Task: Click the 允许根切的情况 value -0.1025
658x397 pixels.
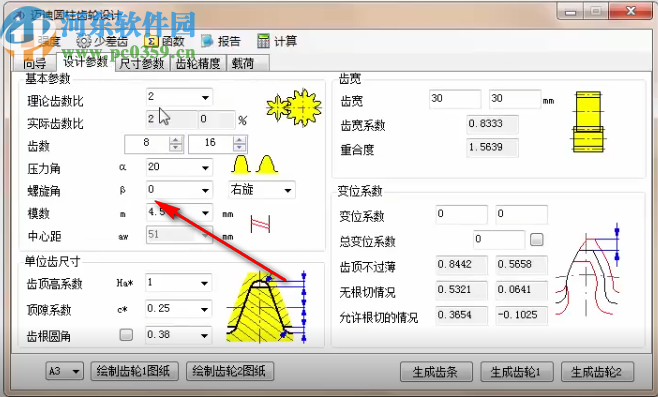Action: click(522, 315)
